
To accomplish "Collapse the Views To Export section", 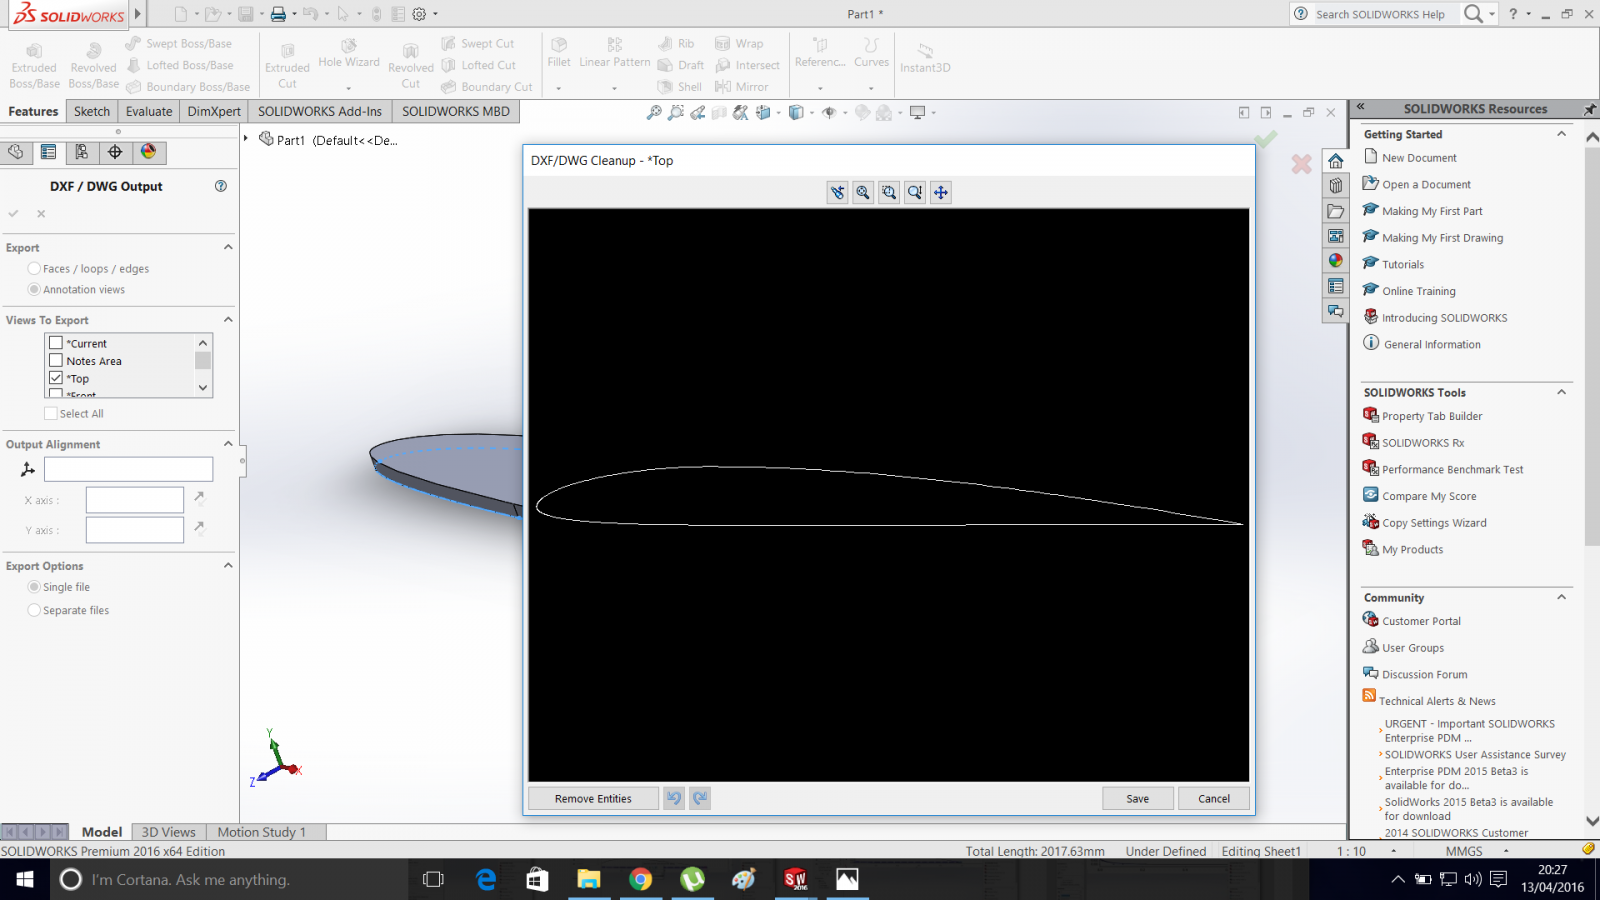I will click(228, 320).
